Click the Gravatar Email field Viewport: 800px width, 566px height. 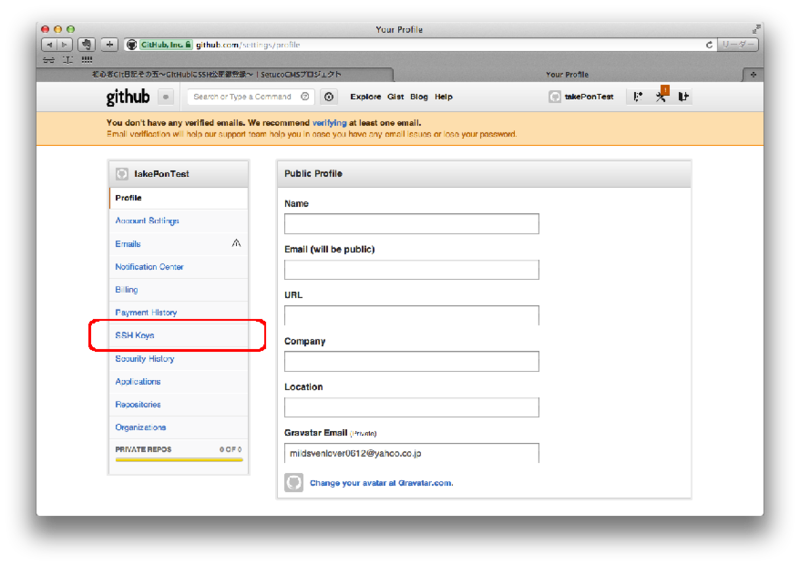coord(411,453)
